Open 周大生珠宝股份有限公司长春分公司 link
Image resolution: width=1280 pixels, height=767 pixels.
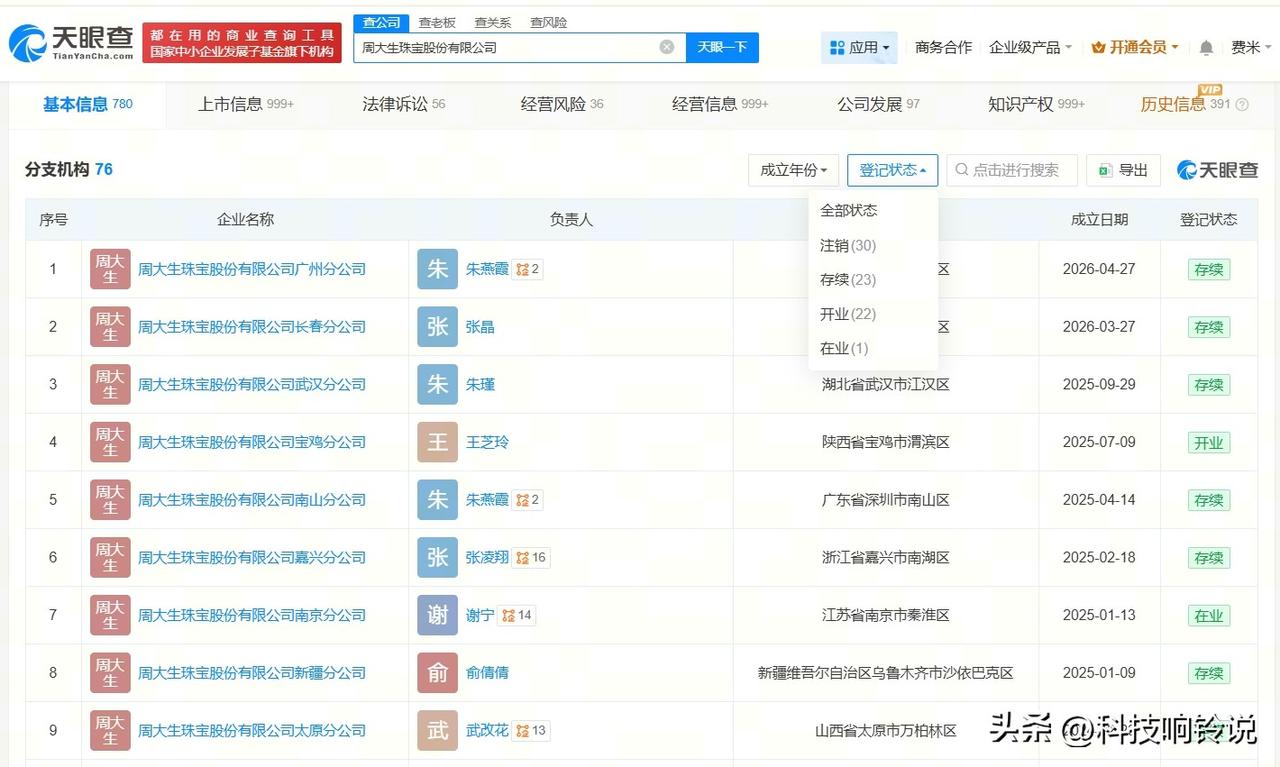coord(252,327)
